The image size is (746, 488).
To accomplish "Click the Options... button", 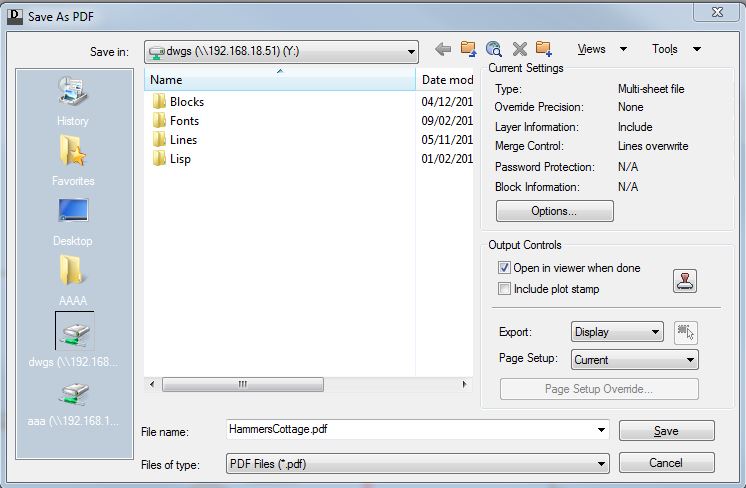I will pyautogui.click(x=555, y=211).
